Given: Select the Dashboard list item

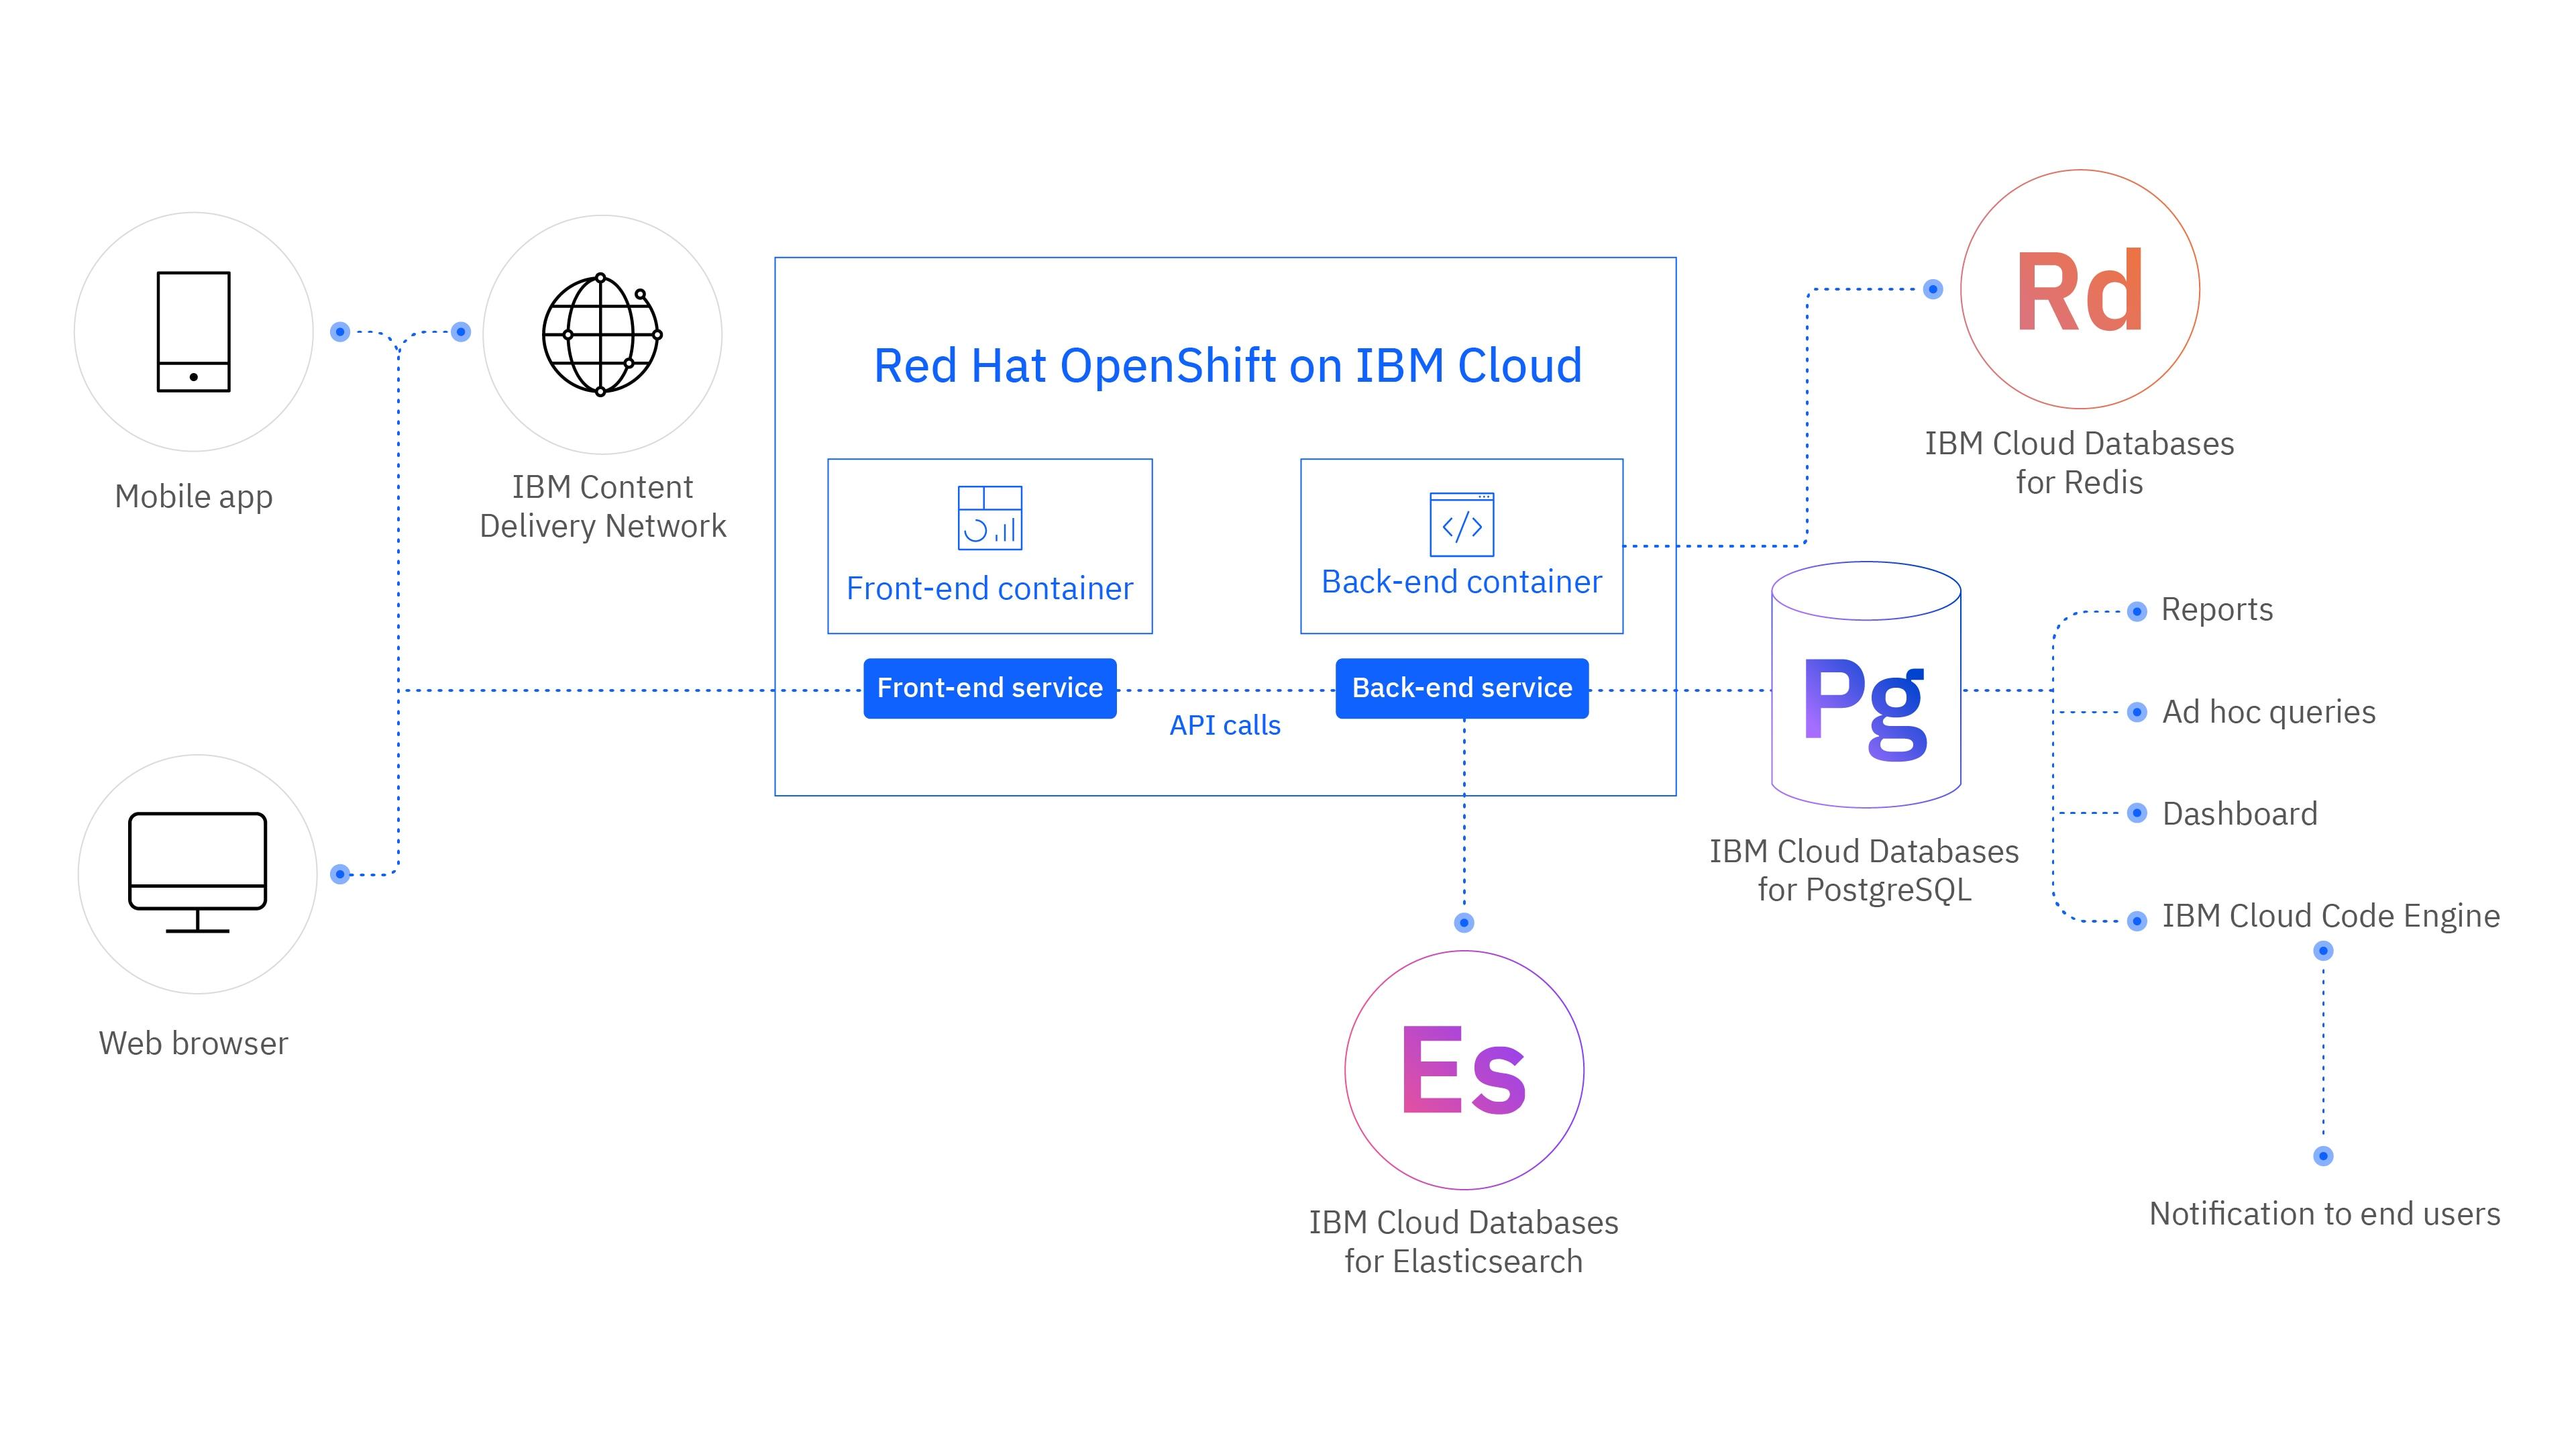Looking at the screenshot, I should 2240,814.
